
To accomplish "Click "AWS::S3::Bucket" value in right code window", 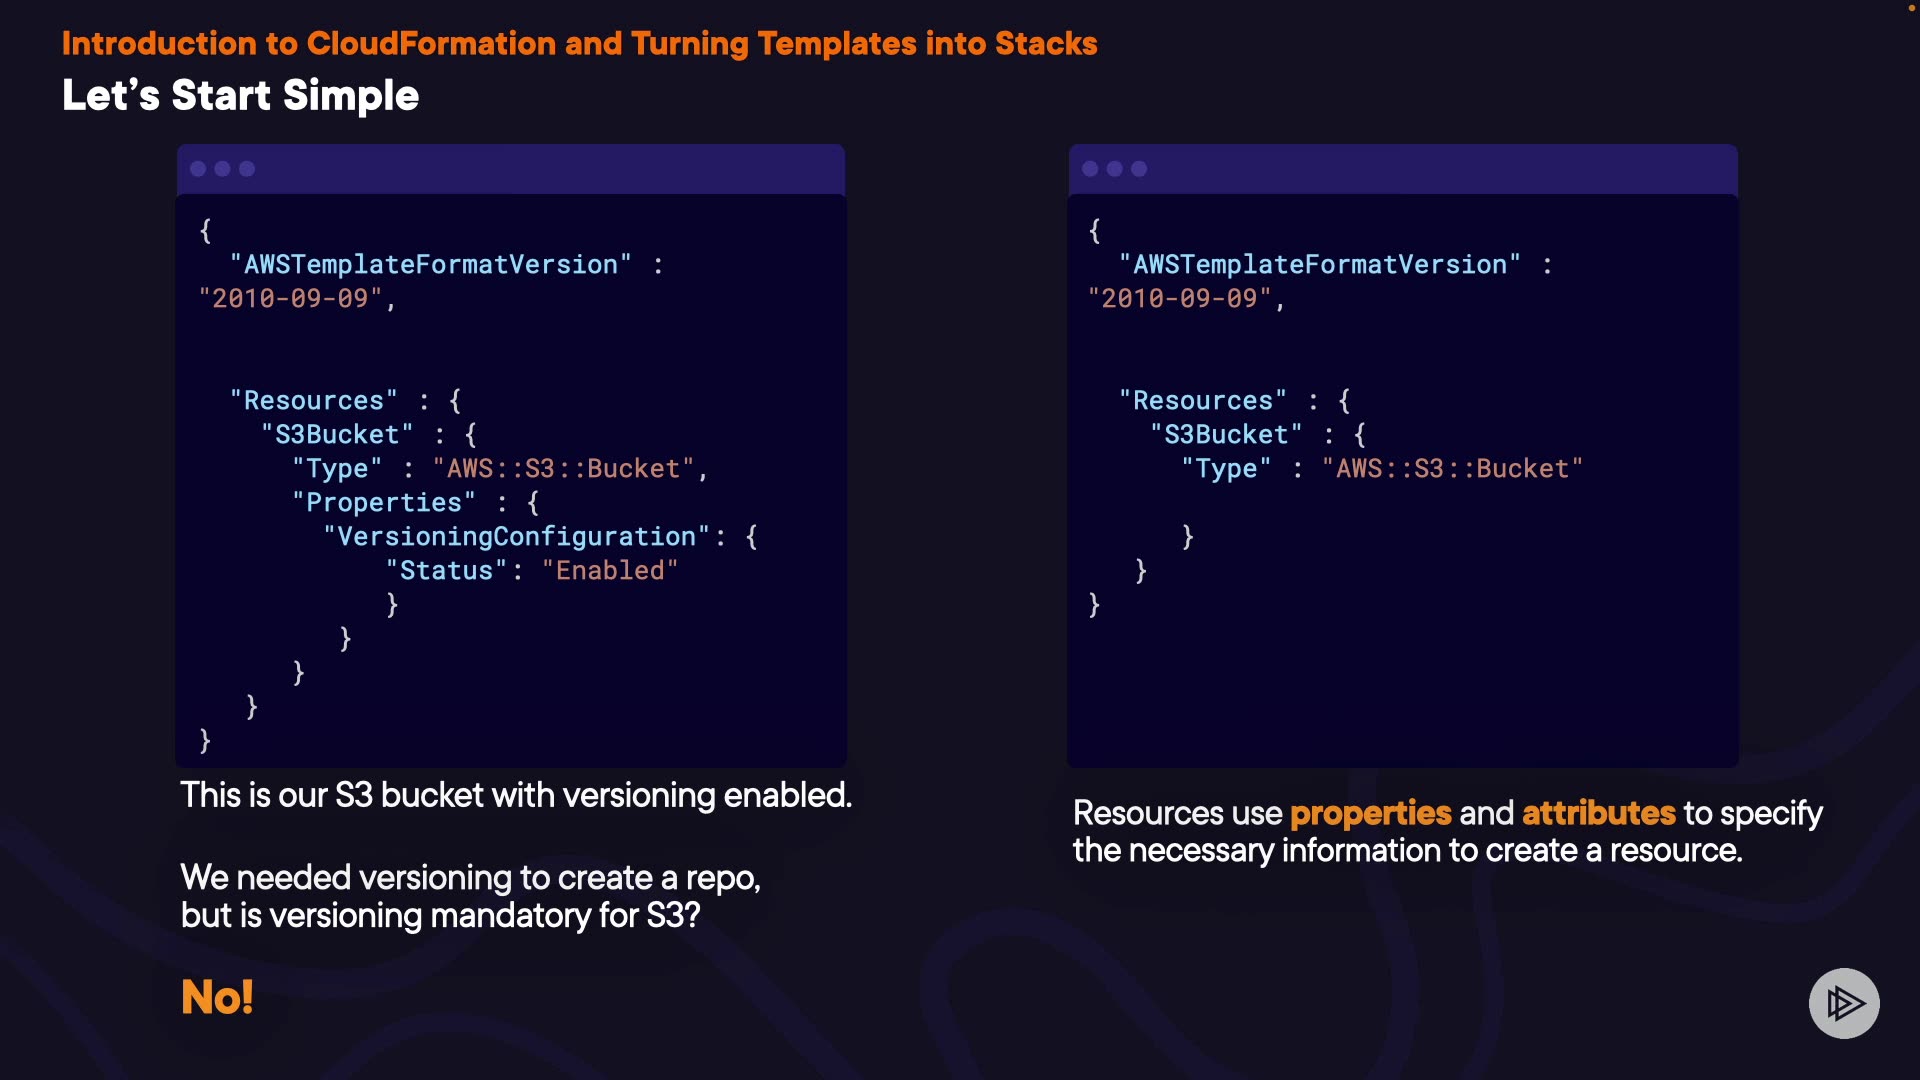I will 1452,469.
